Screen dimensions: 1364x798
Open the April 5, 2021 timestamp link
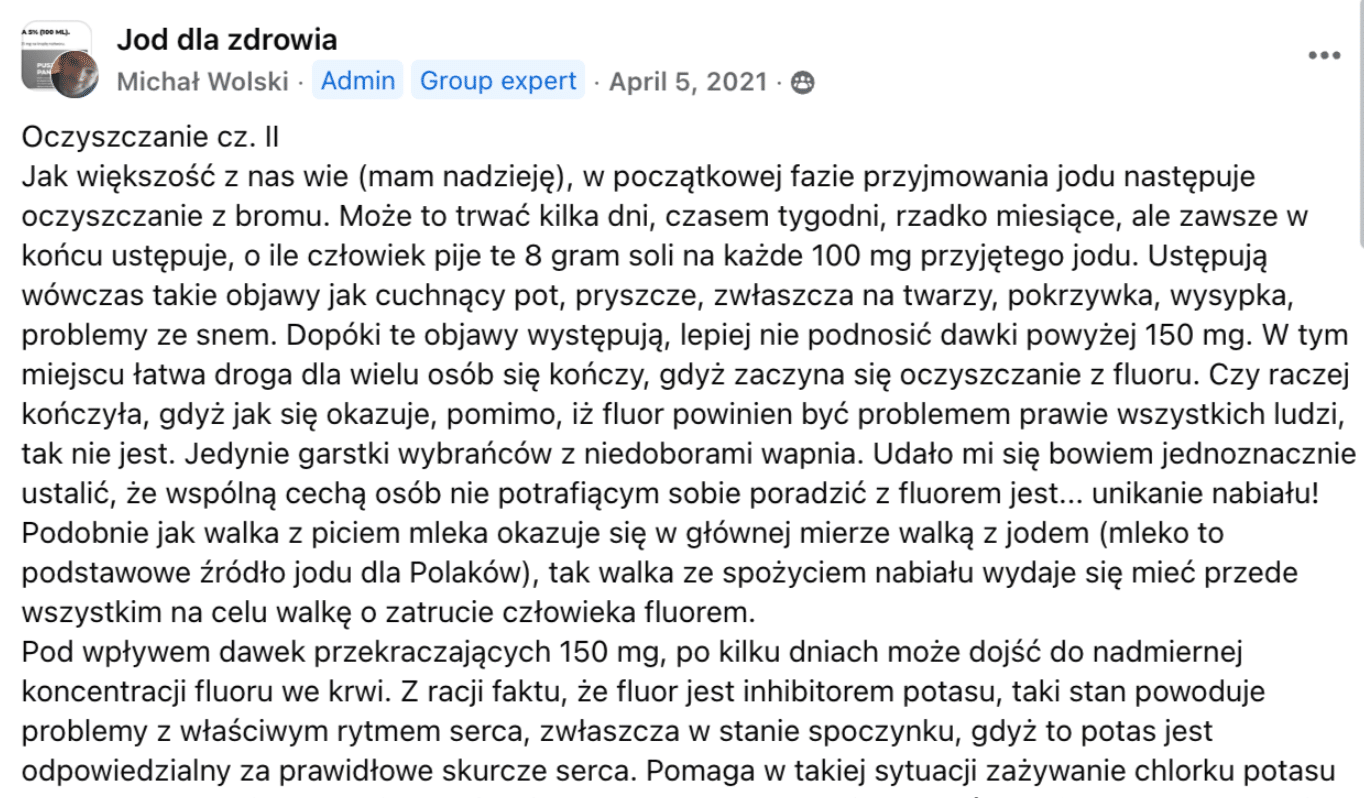[x=689, y=82]
